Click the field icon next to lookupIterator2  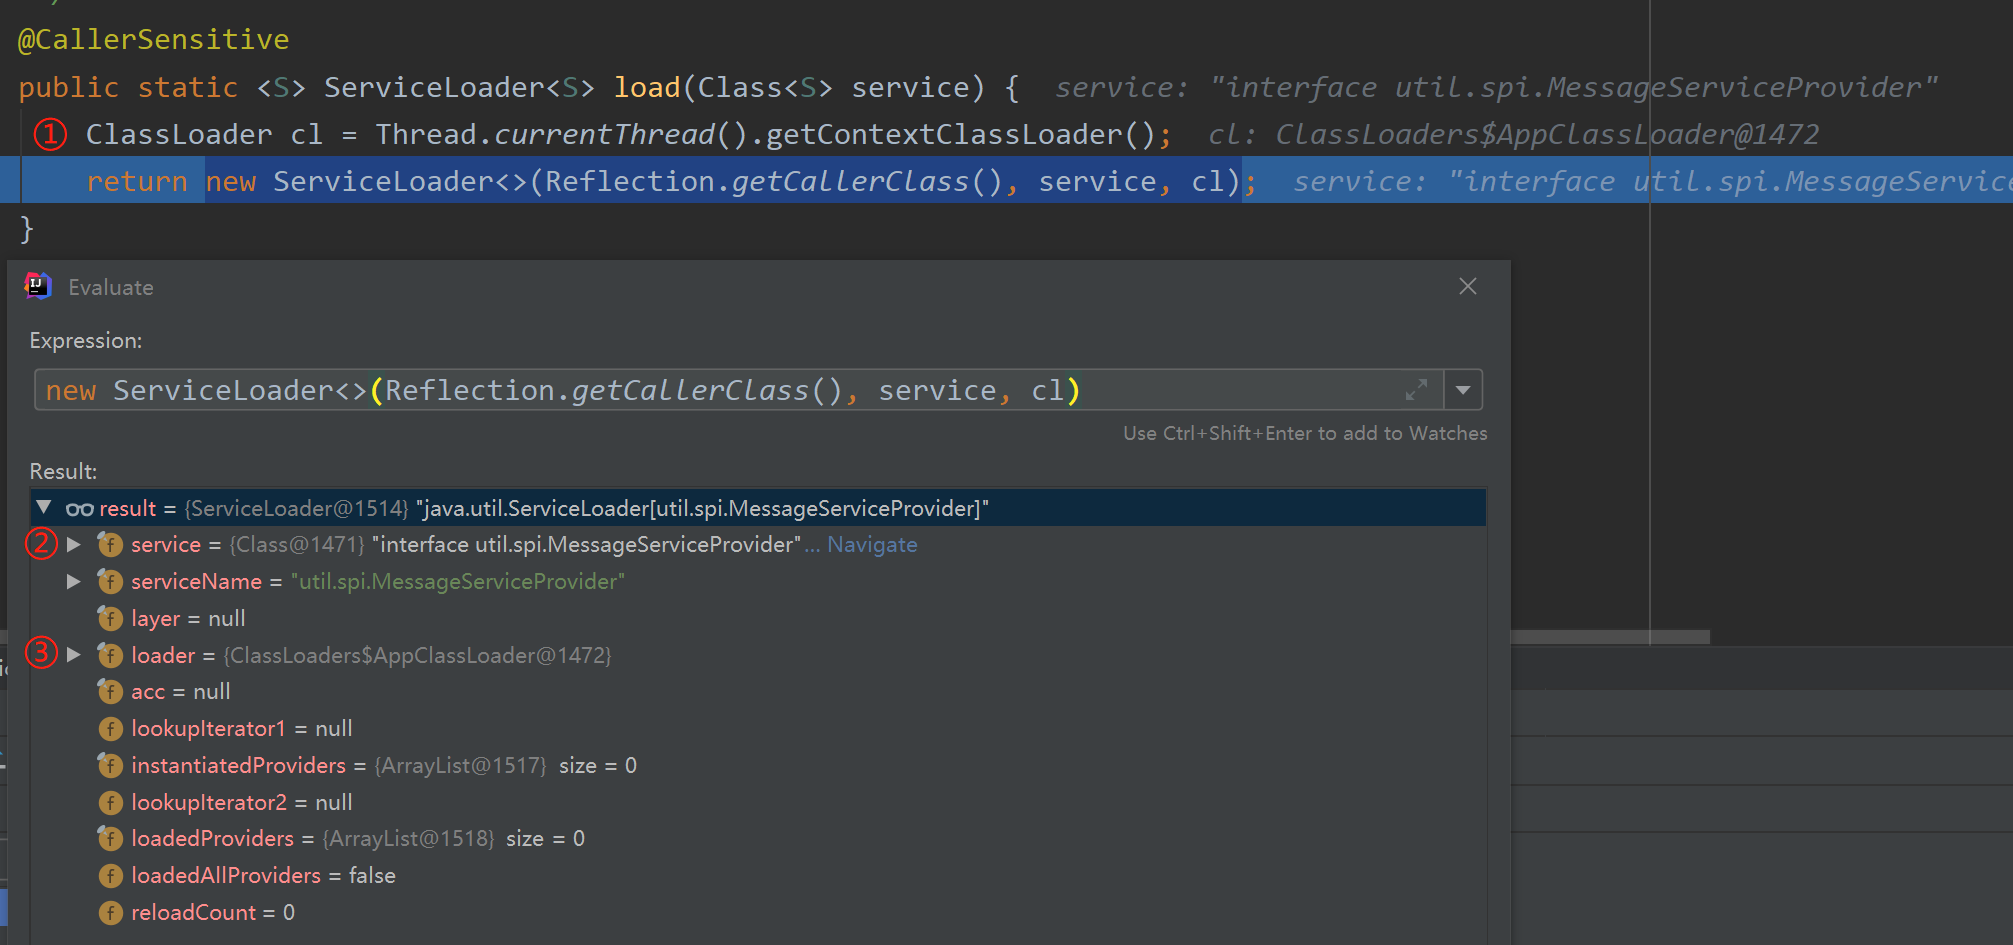pos(110,802)
